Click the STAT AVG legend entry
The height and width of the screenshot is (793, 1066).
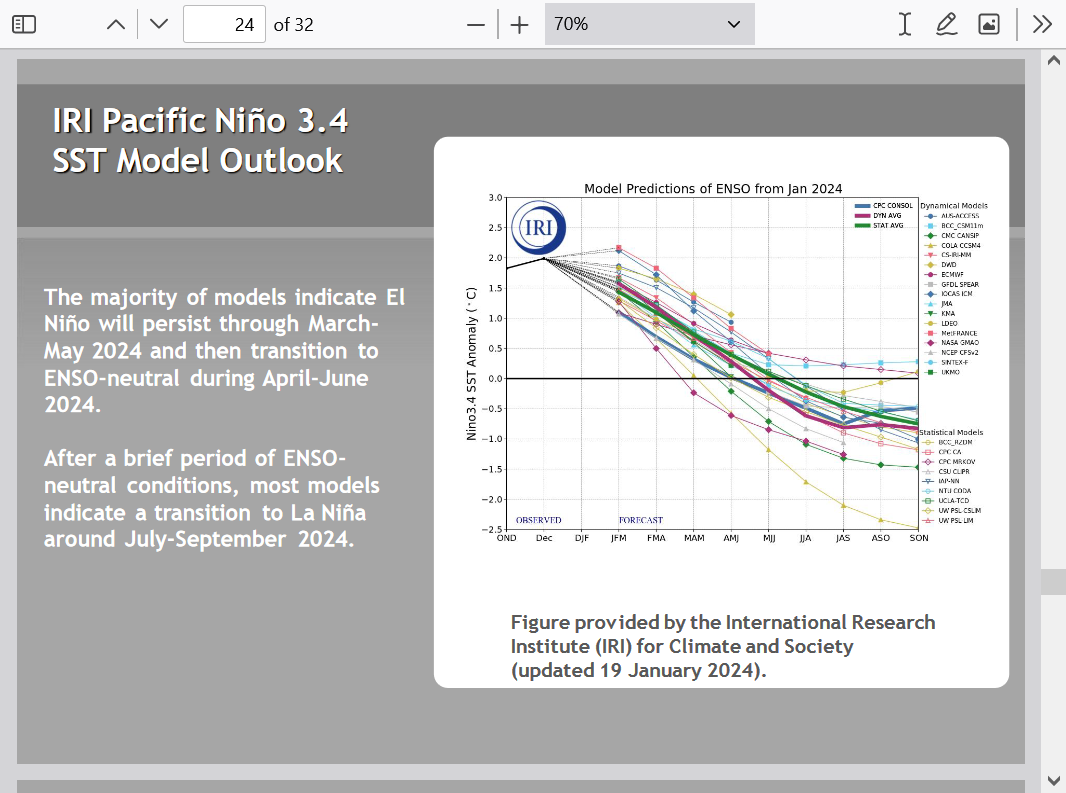point(879,226)
